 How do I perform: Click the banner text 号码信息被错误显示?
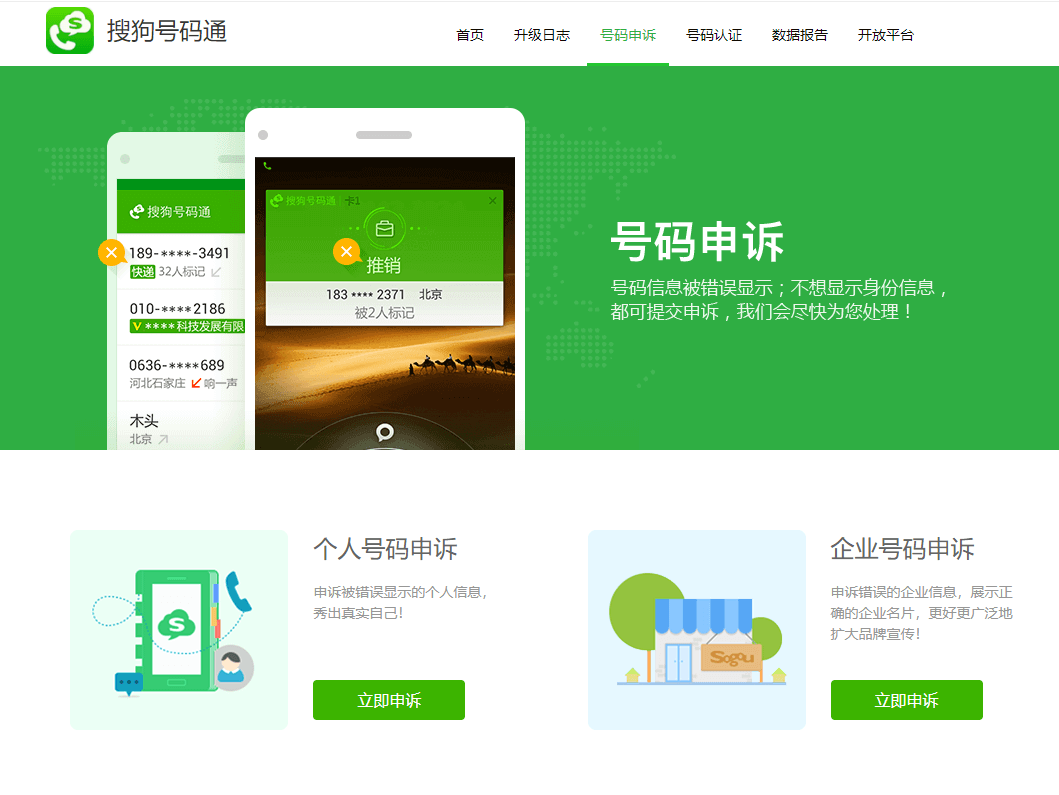(x=692, y=288)
